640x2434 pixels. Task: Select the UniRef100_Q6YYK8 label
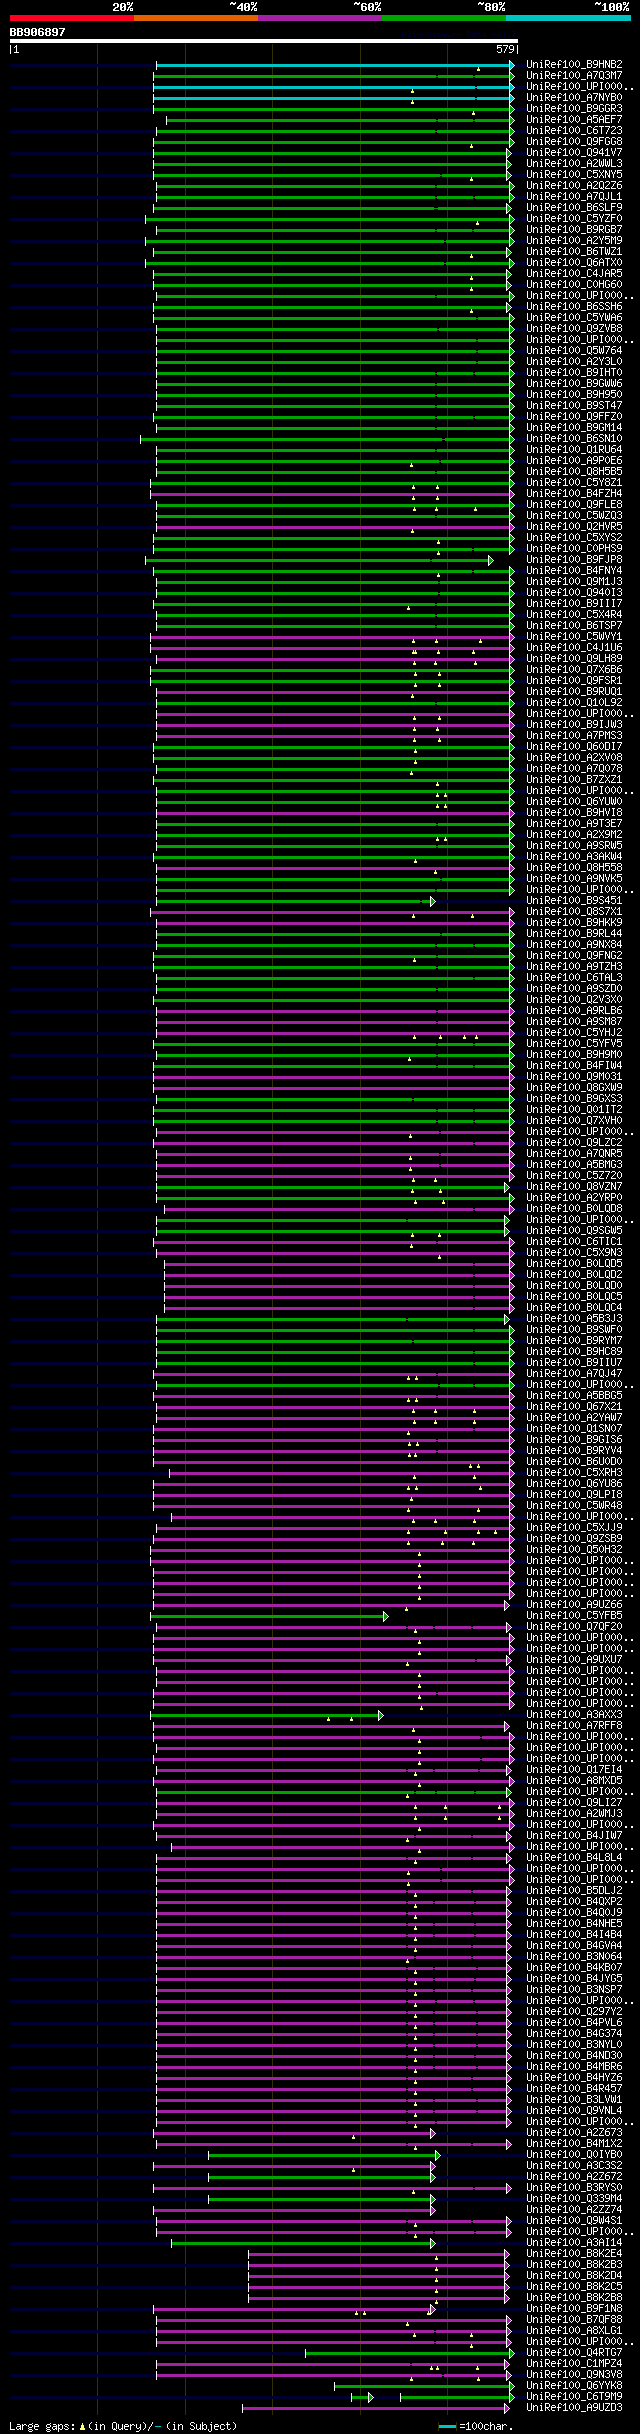click(574, 2386)
